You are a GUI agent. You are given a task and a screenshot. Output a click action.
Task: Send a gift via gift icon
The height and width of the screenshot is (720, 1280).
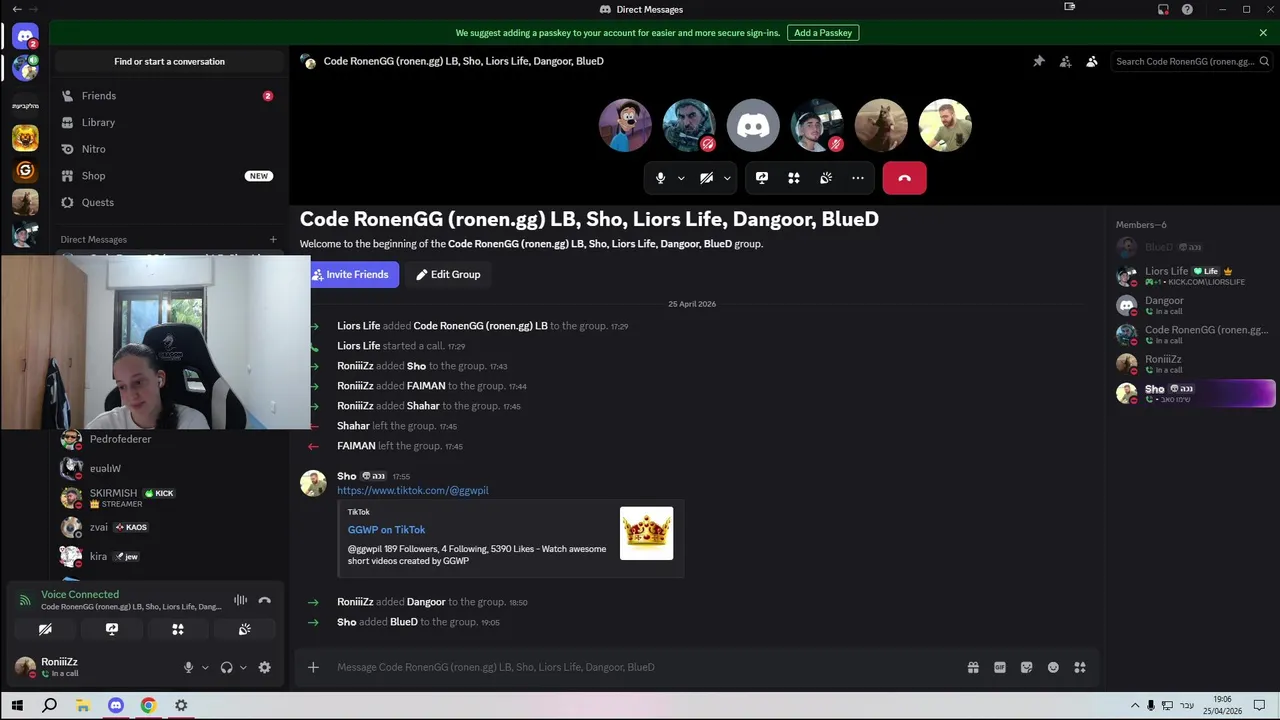[x=973, y=667]
